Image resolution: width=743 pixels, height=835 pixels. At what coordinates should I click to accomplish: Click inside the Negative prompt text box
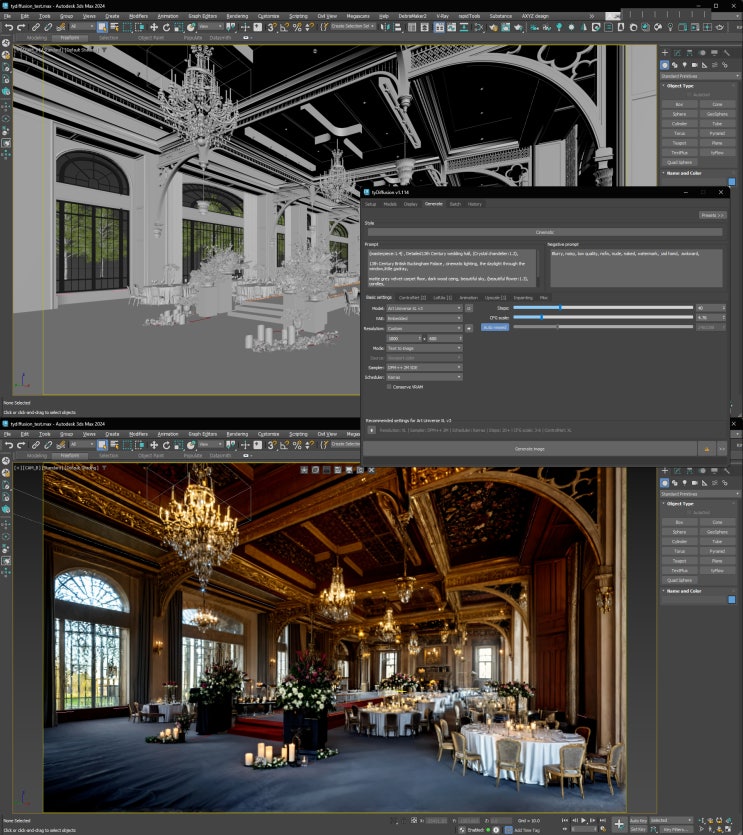pos(636,267)
